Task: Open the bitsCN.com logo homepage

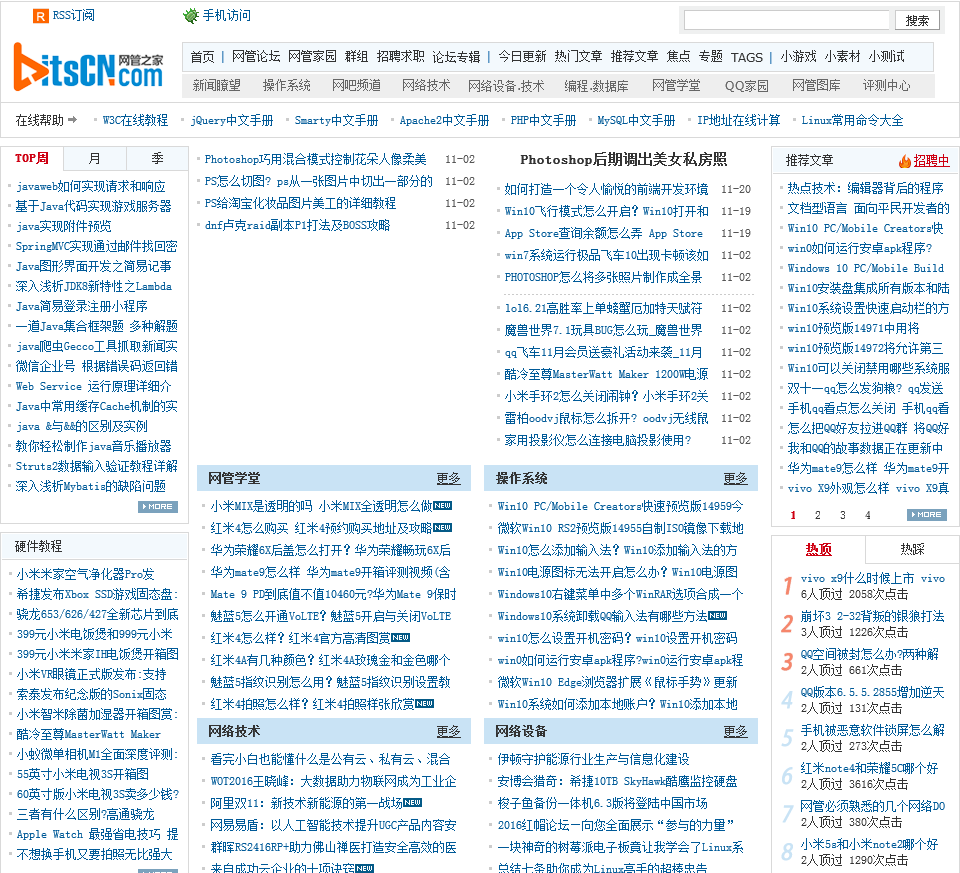Action: click(89, 67)
